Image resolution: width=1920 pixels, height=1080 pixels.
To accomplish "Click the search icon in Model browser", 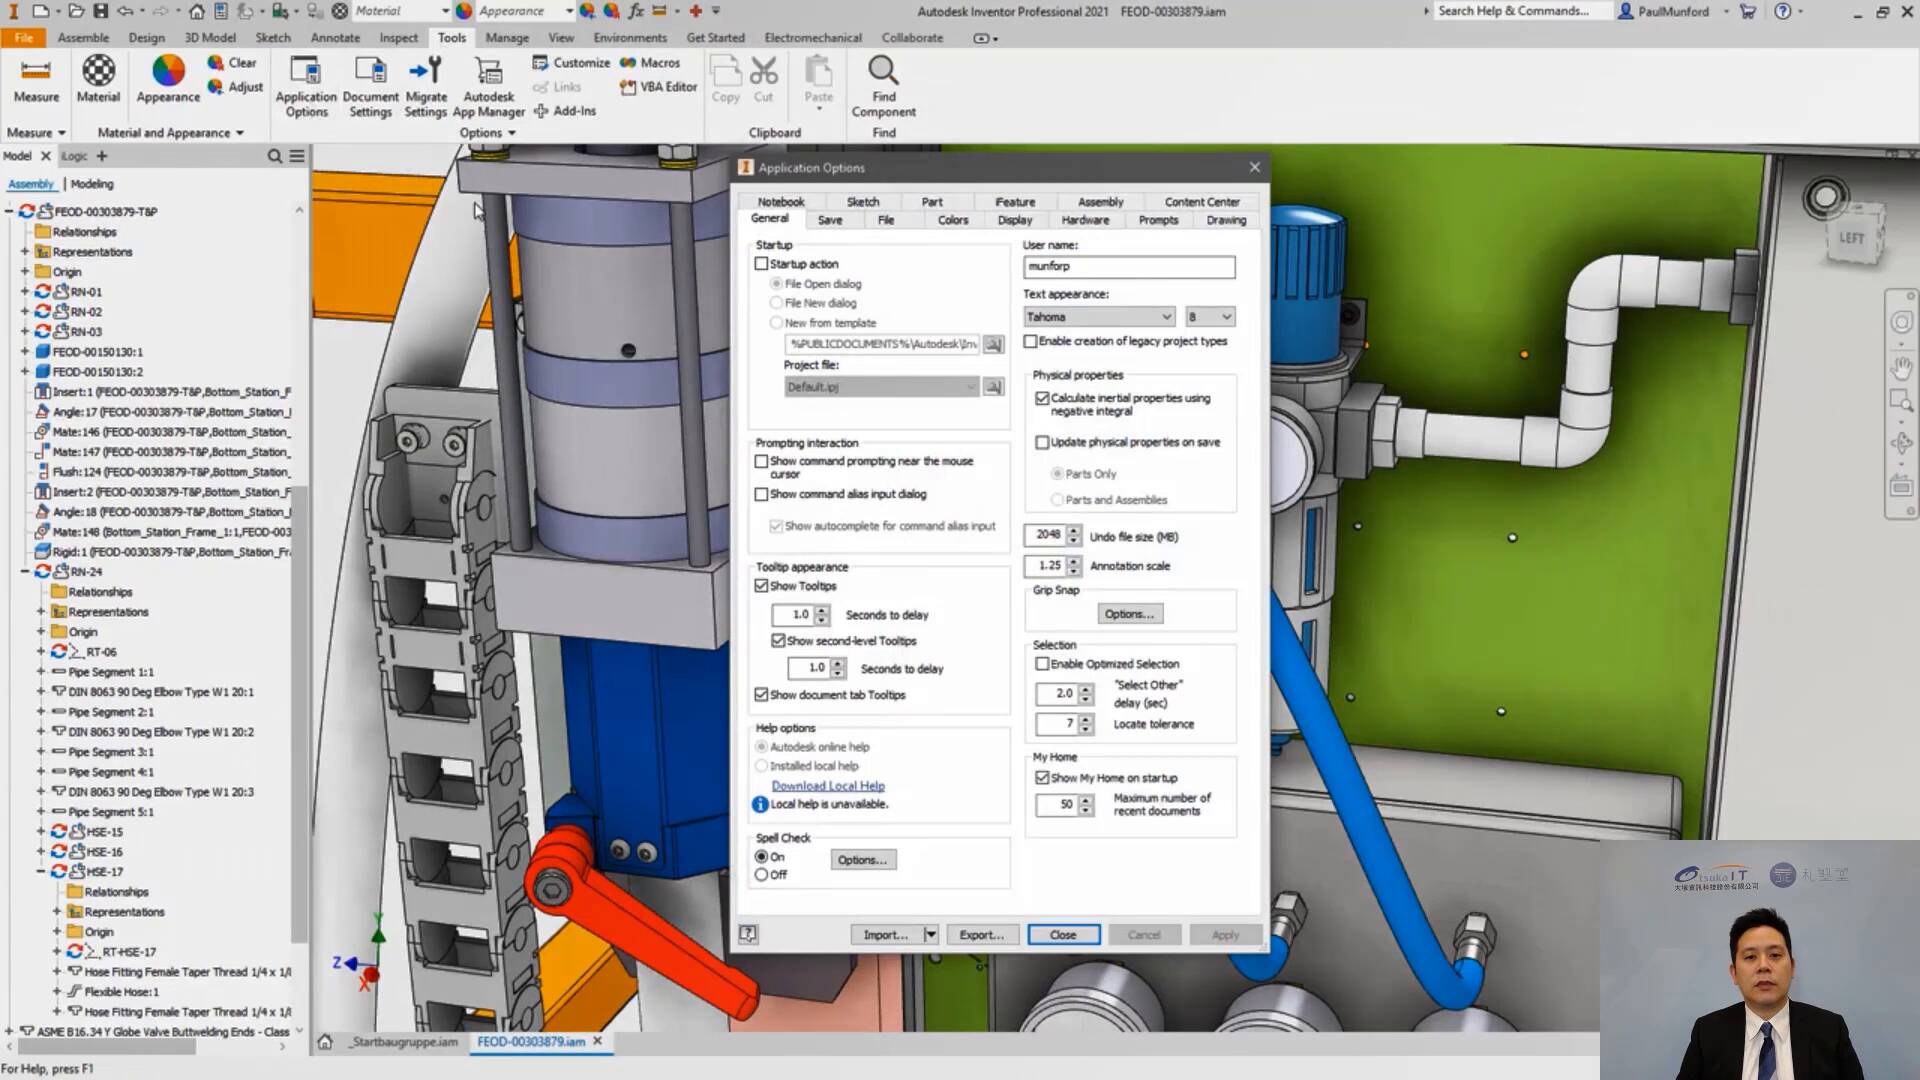I will (x=274, y=156).
